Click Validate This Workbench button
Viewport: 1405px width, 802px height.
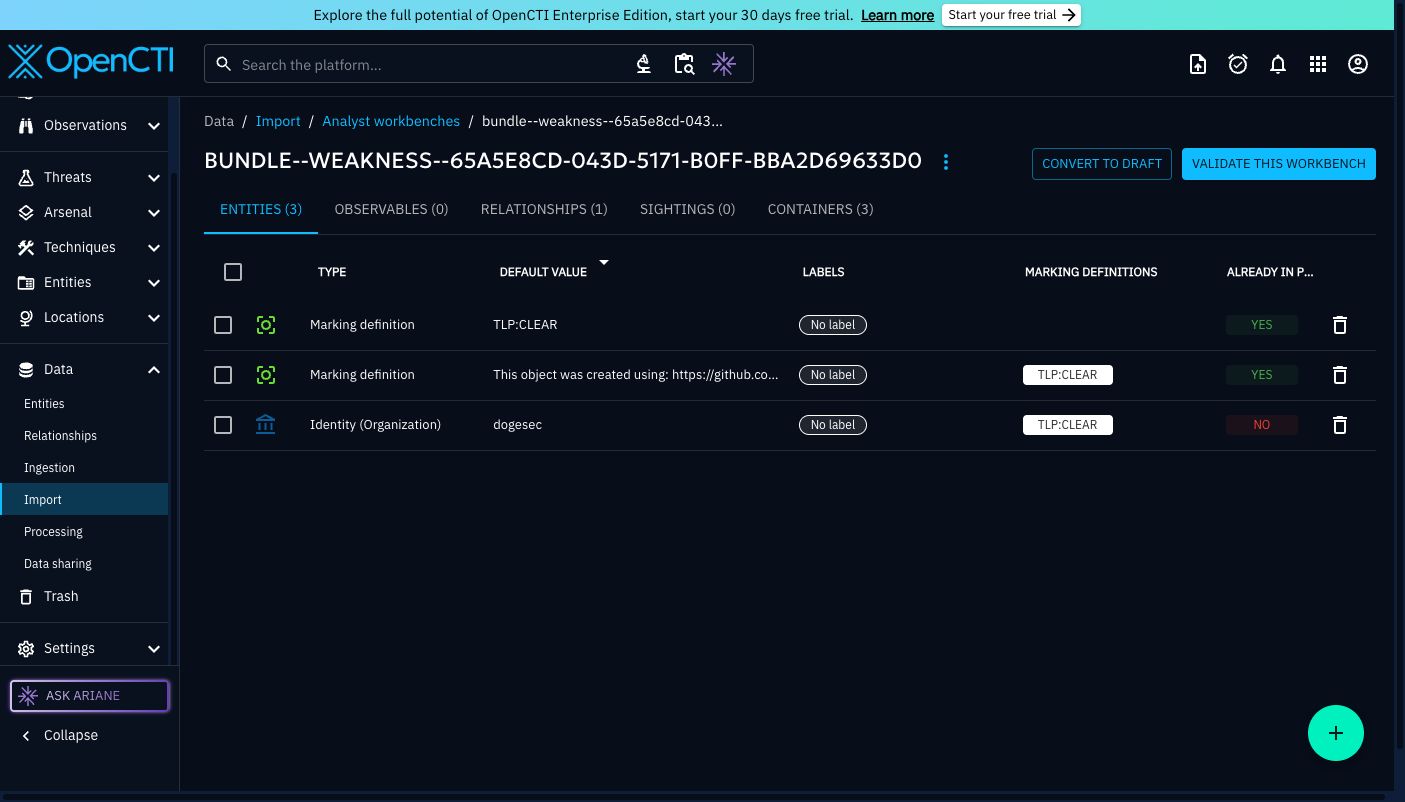1278,164
